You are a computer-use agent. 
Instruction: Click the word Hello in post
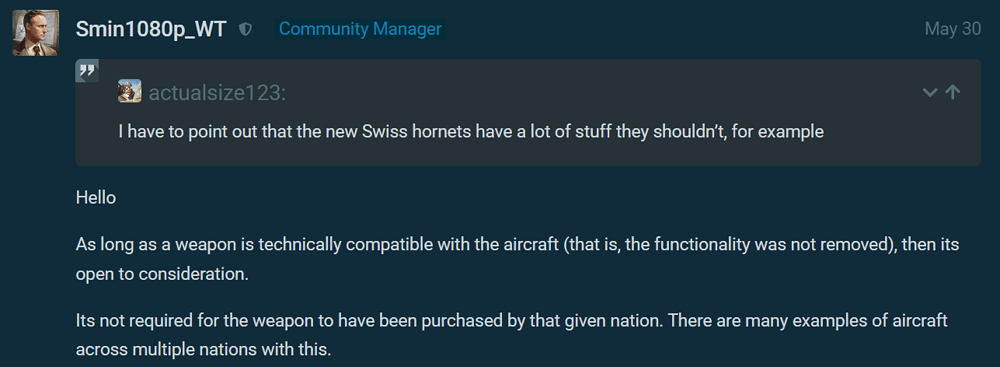[x=96, y=198]
